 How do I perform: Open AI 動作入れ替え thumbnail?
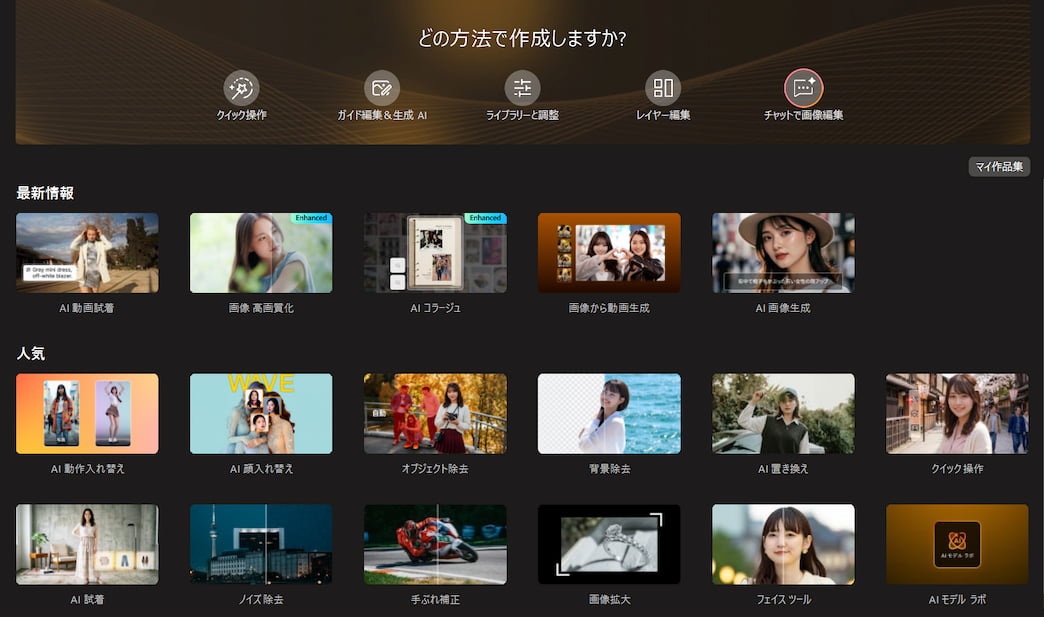[87, 413]
